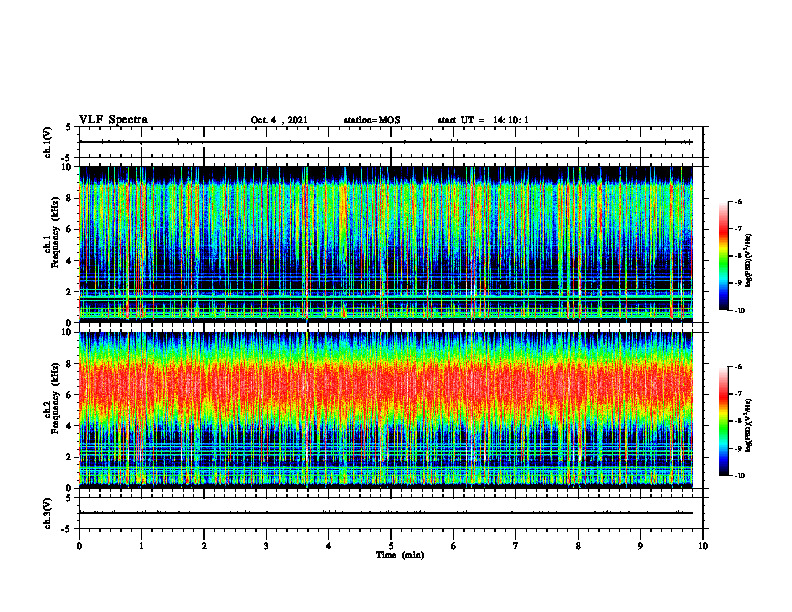
Task: Click the ch.1 spectrogram color bar
Action: click(723, 256)
